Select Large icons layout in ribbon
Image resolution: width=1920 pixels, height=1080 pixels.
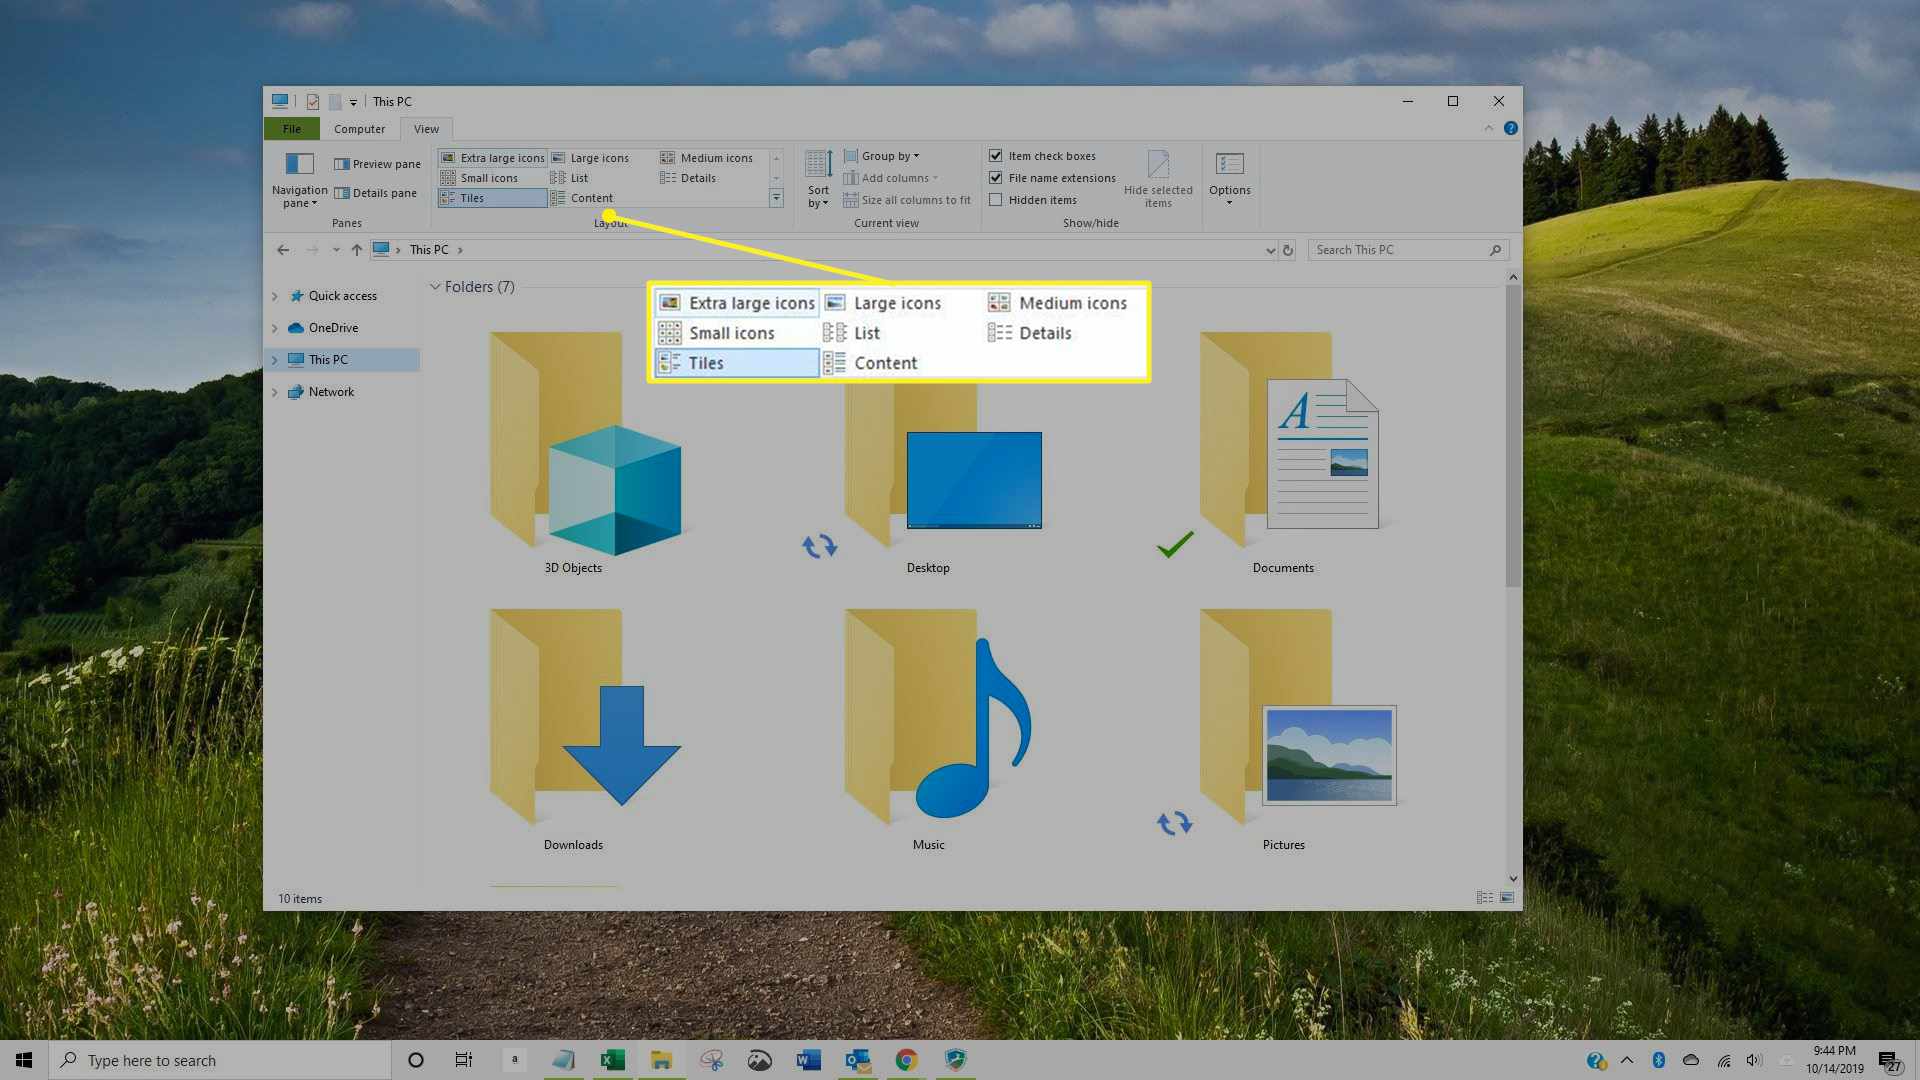point(590,158)
